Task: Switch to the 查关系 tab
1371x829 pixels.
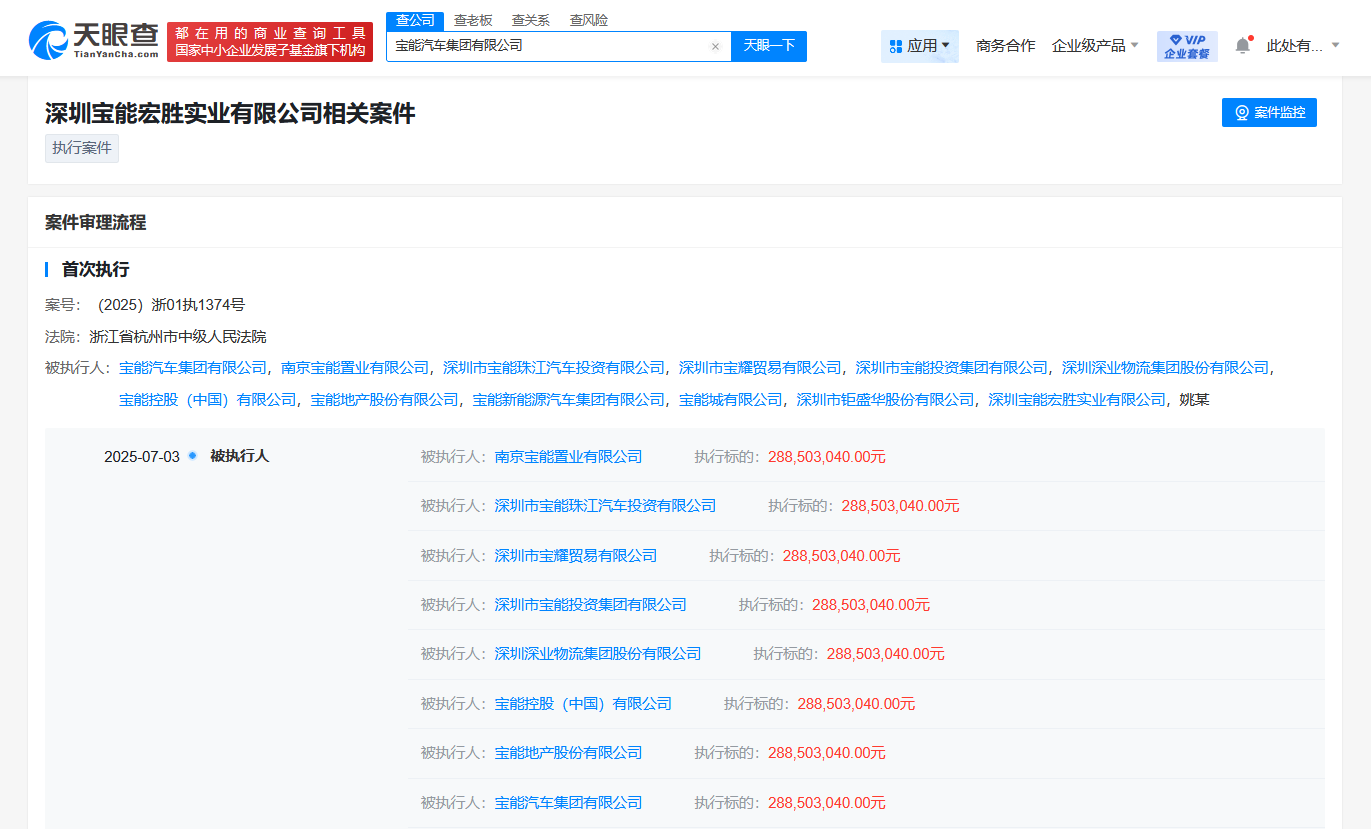Action: pyautogui.click(x=531, y=20)
